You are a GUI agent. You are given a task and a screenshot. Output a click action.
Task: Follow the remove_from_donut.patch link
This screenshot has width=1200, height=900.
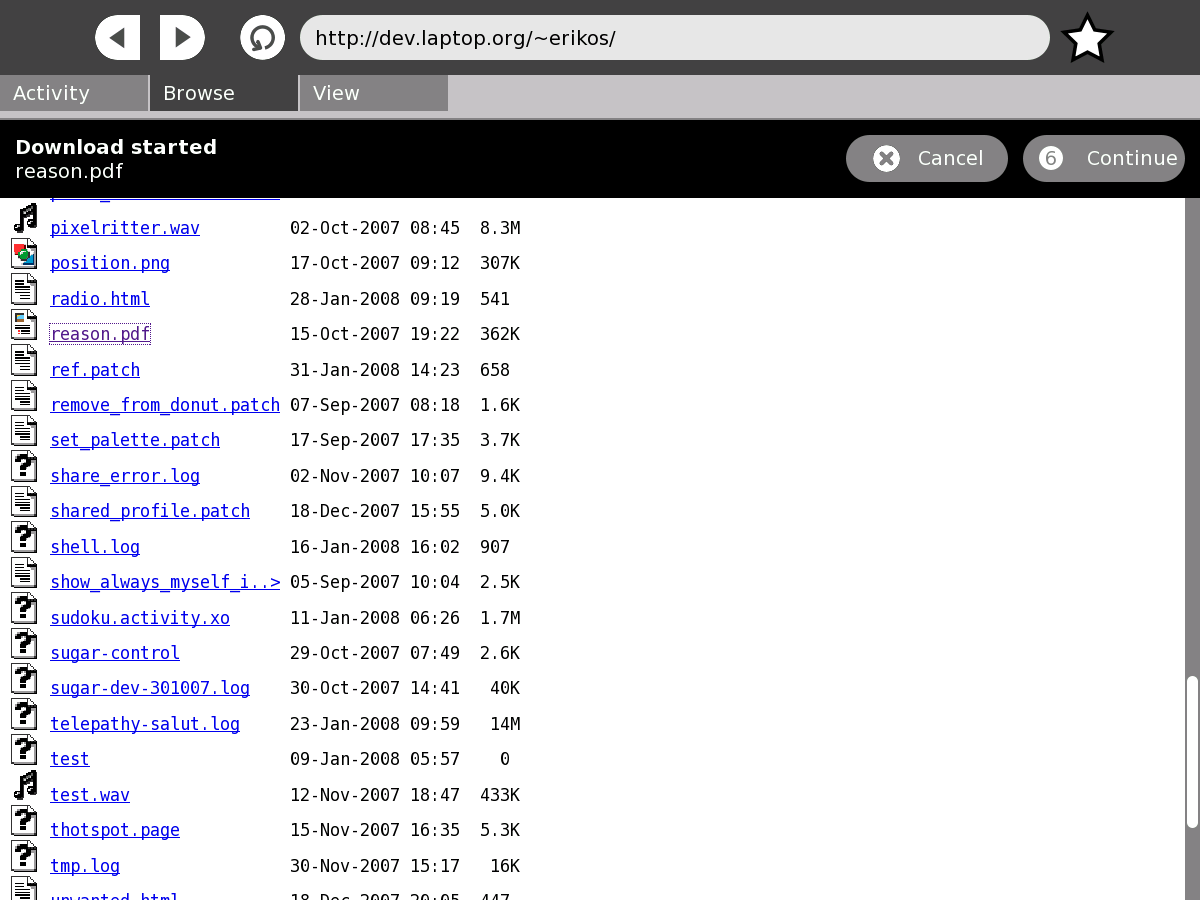(x=165, y=405)
